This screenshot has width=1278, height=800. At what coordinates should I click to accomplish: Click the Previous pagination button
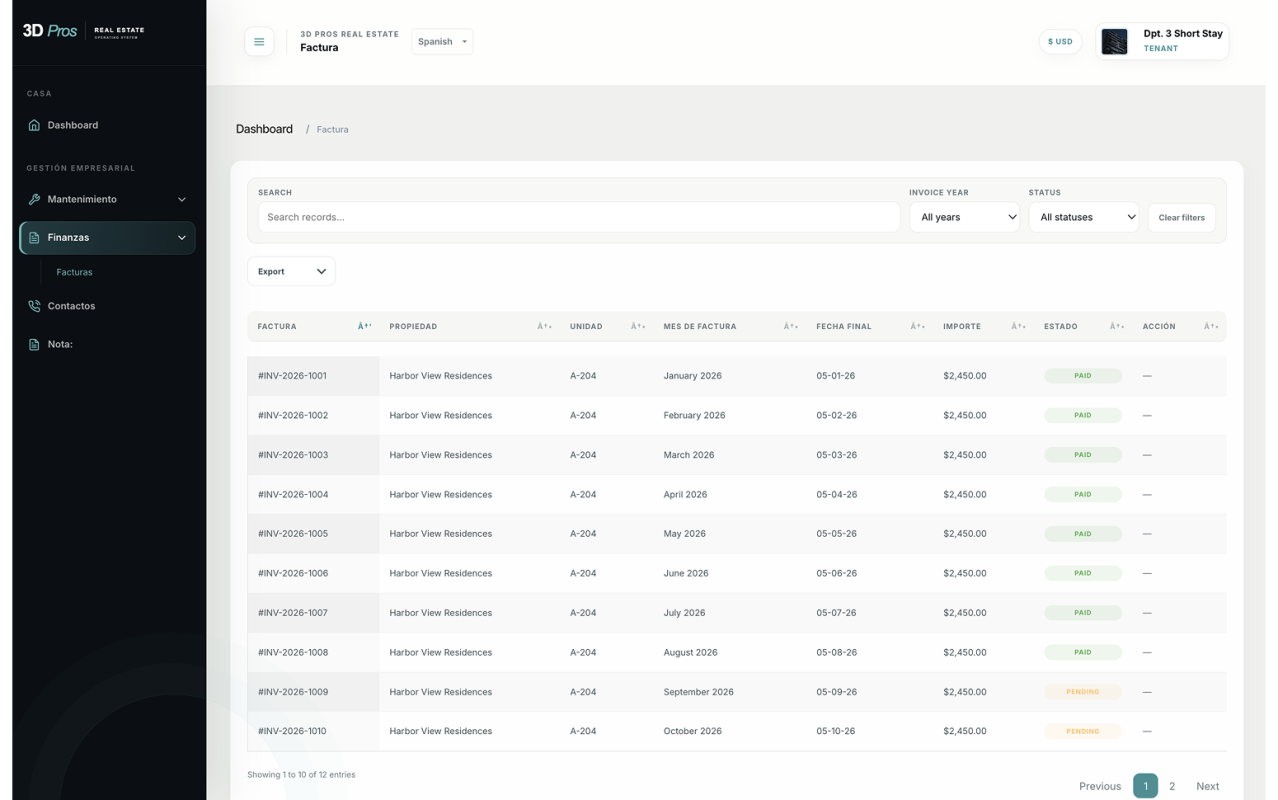1100,786
